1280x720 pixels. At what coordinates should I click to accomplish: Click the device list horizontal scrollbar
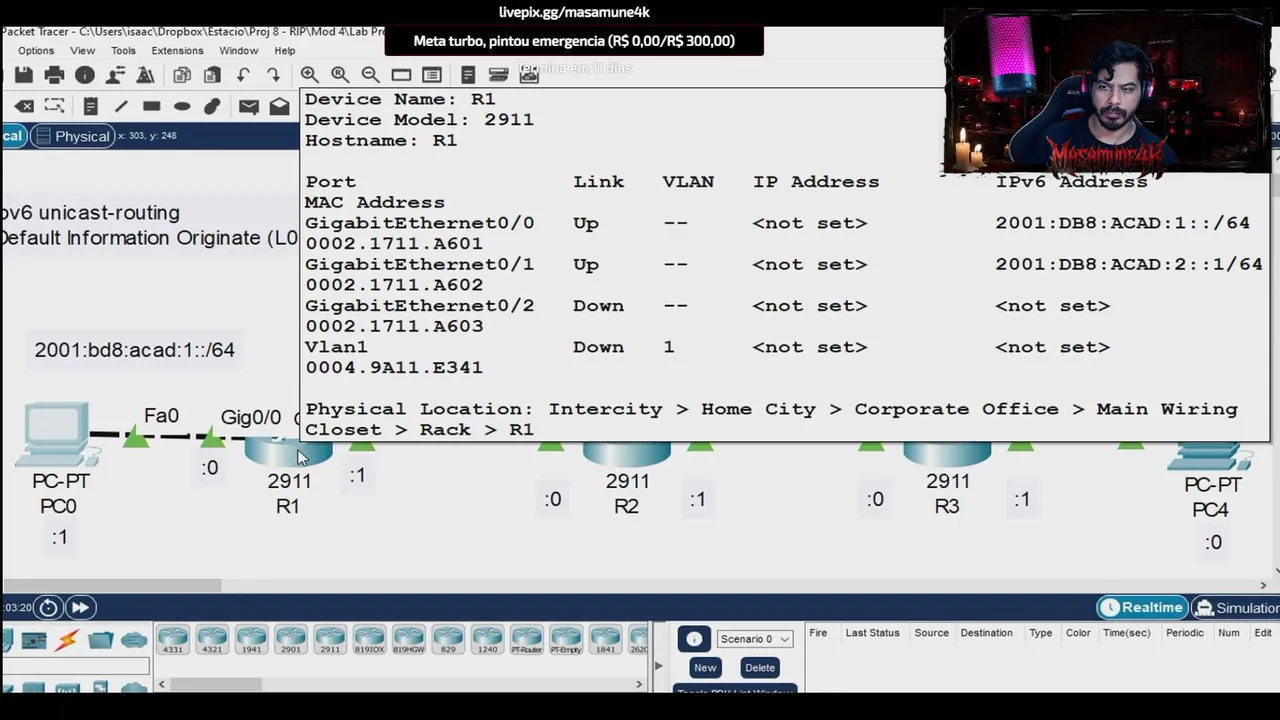pos(215,684)
